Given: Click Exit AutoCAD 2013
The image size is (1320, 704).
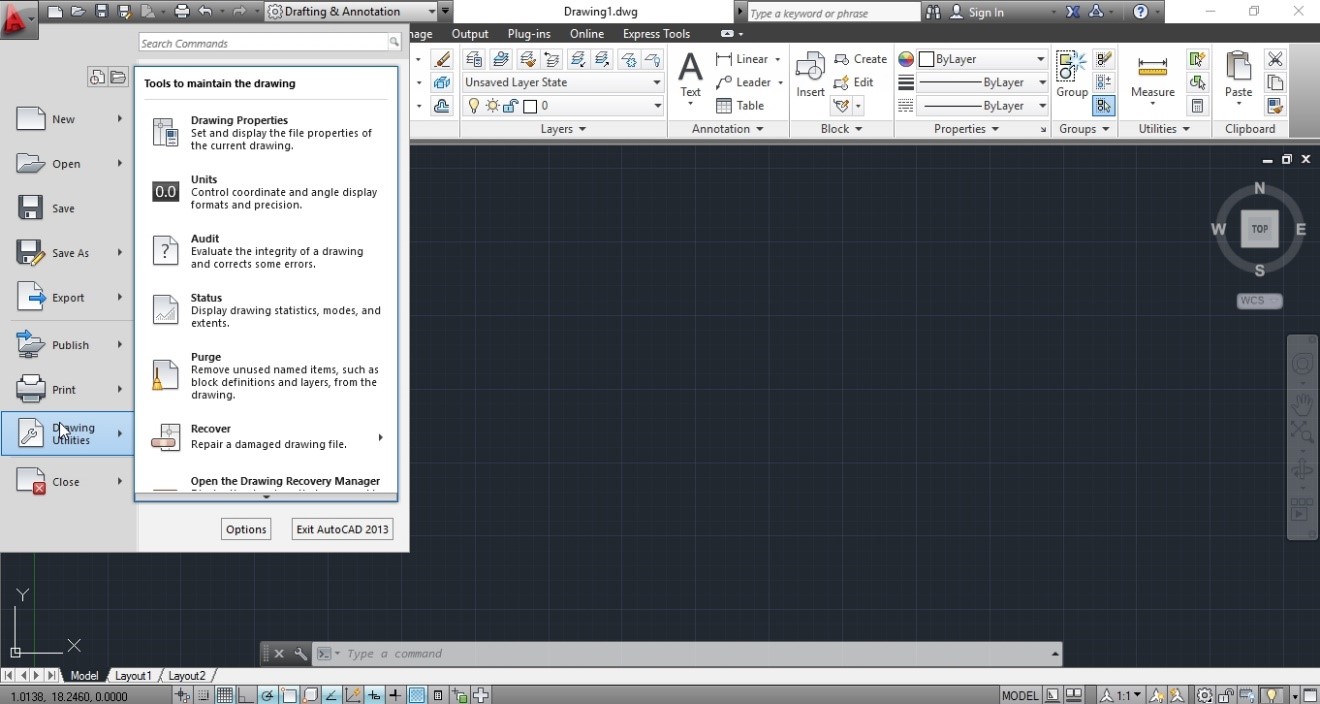Looking at the screenshot, I should coord(342,528).
